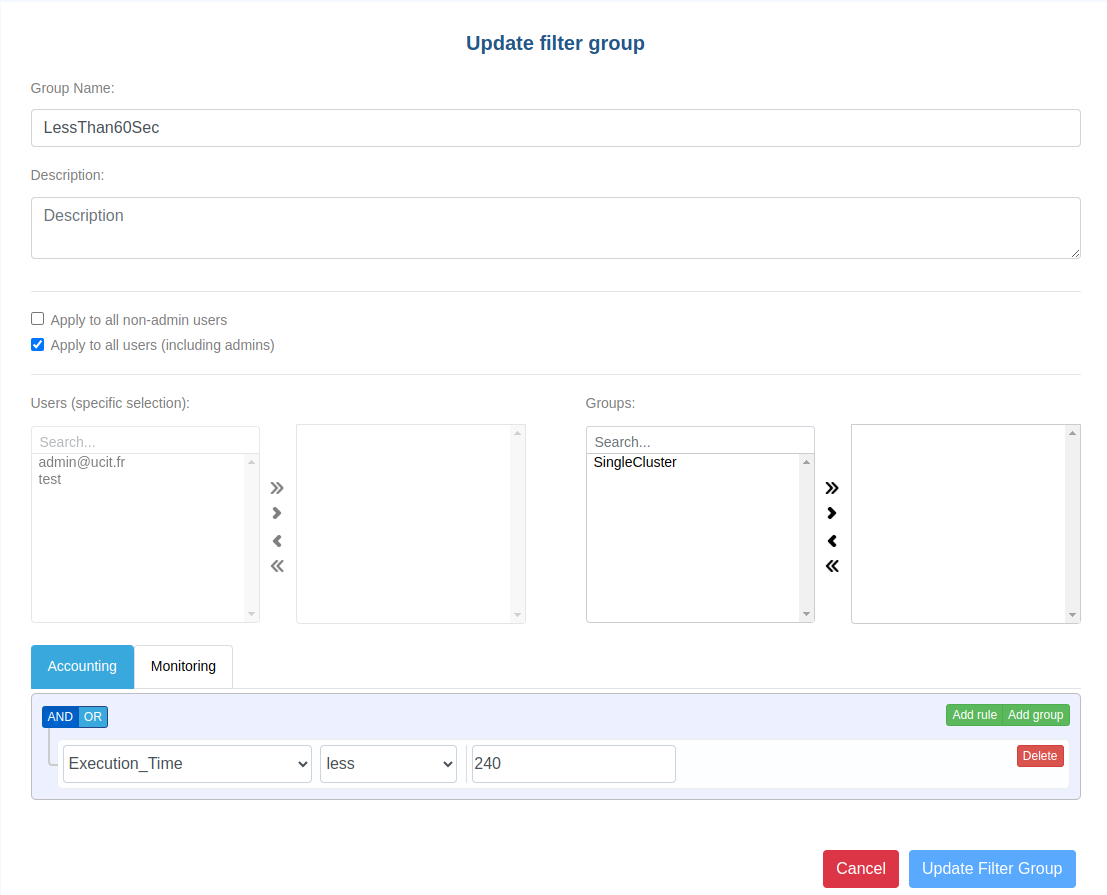Remove all groups from selected groups

pos(832,566)
